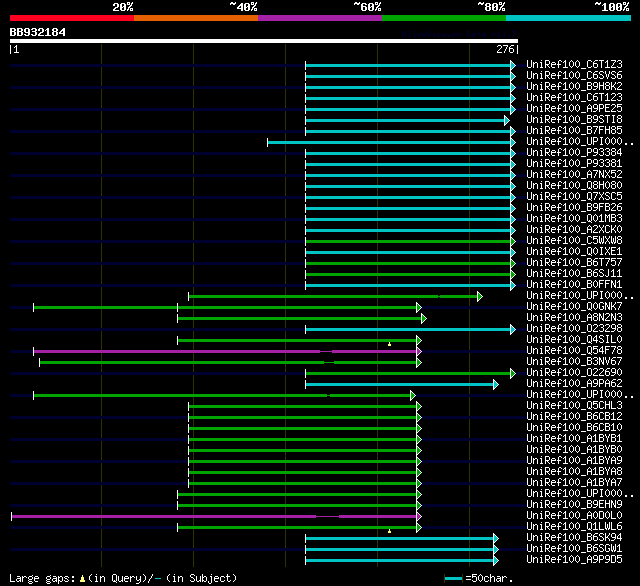The image size is (640, 586).
Task: Click the UniRef100_Q1LWL6 label
Action: [x=574, y=527]
